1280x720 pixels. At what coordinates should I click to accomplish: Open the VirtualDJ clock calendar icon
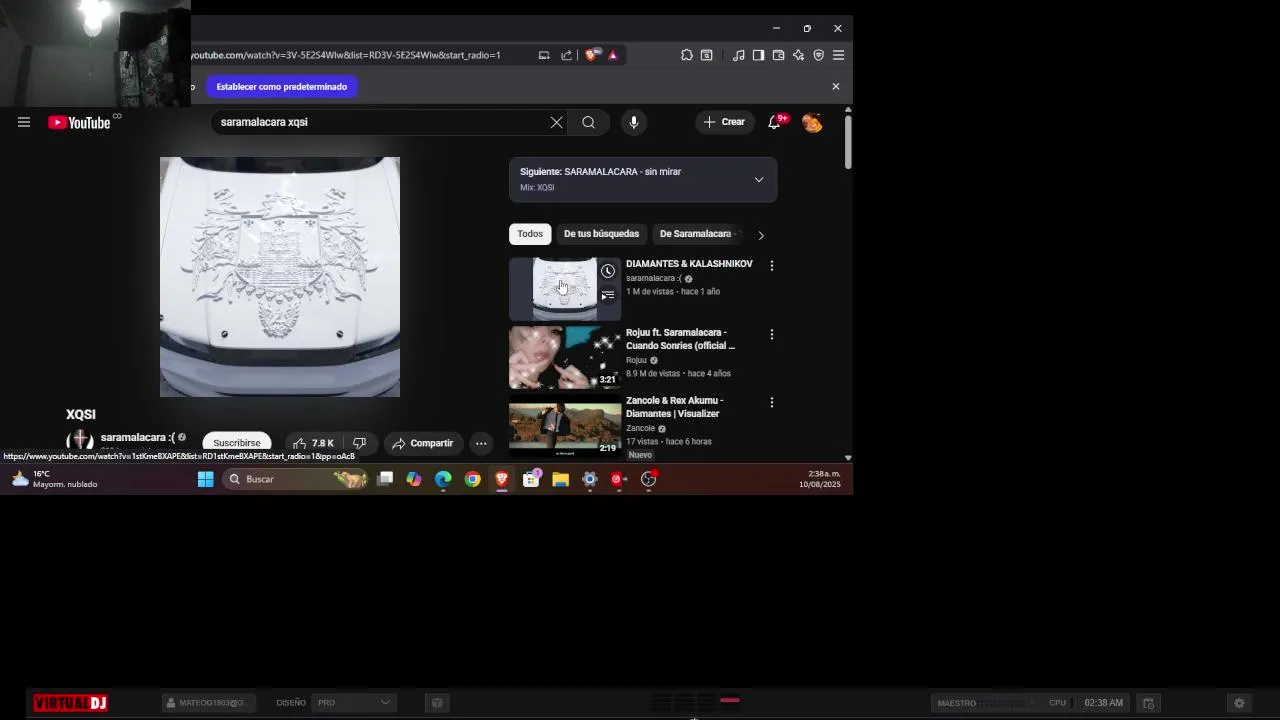pos(1148,703)
